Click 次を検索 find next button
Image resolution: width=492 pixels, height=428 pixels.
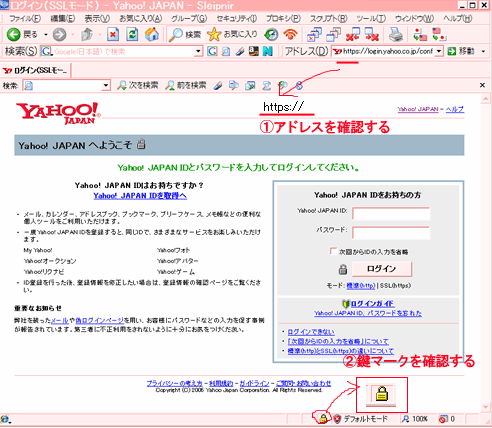137,85
